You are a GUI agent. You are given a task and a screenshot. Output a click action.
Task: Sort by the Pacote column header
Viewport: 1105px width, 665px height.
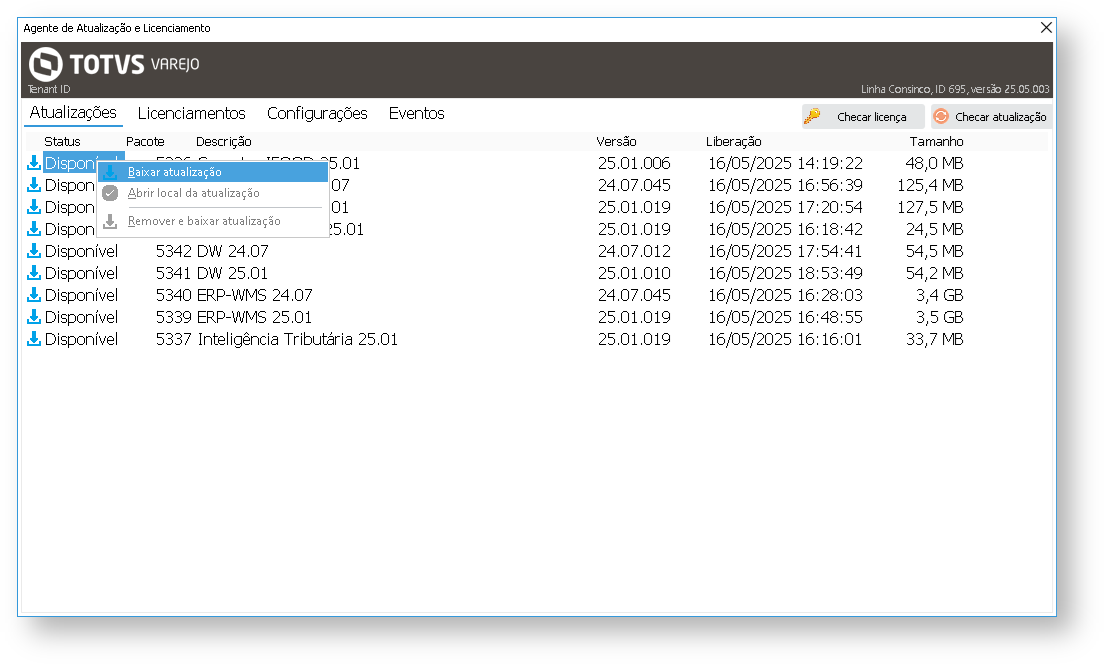[x=145, y=142]
